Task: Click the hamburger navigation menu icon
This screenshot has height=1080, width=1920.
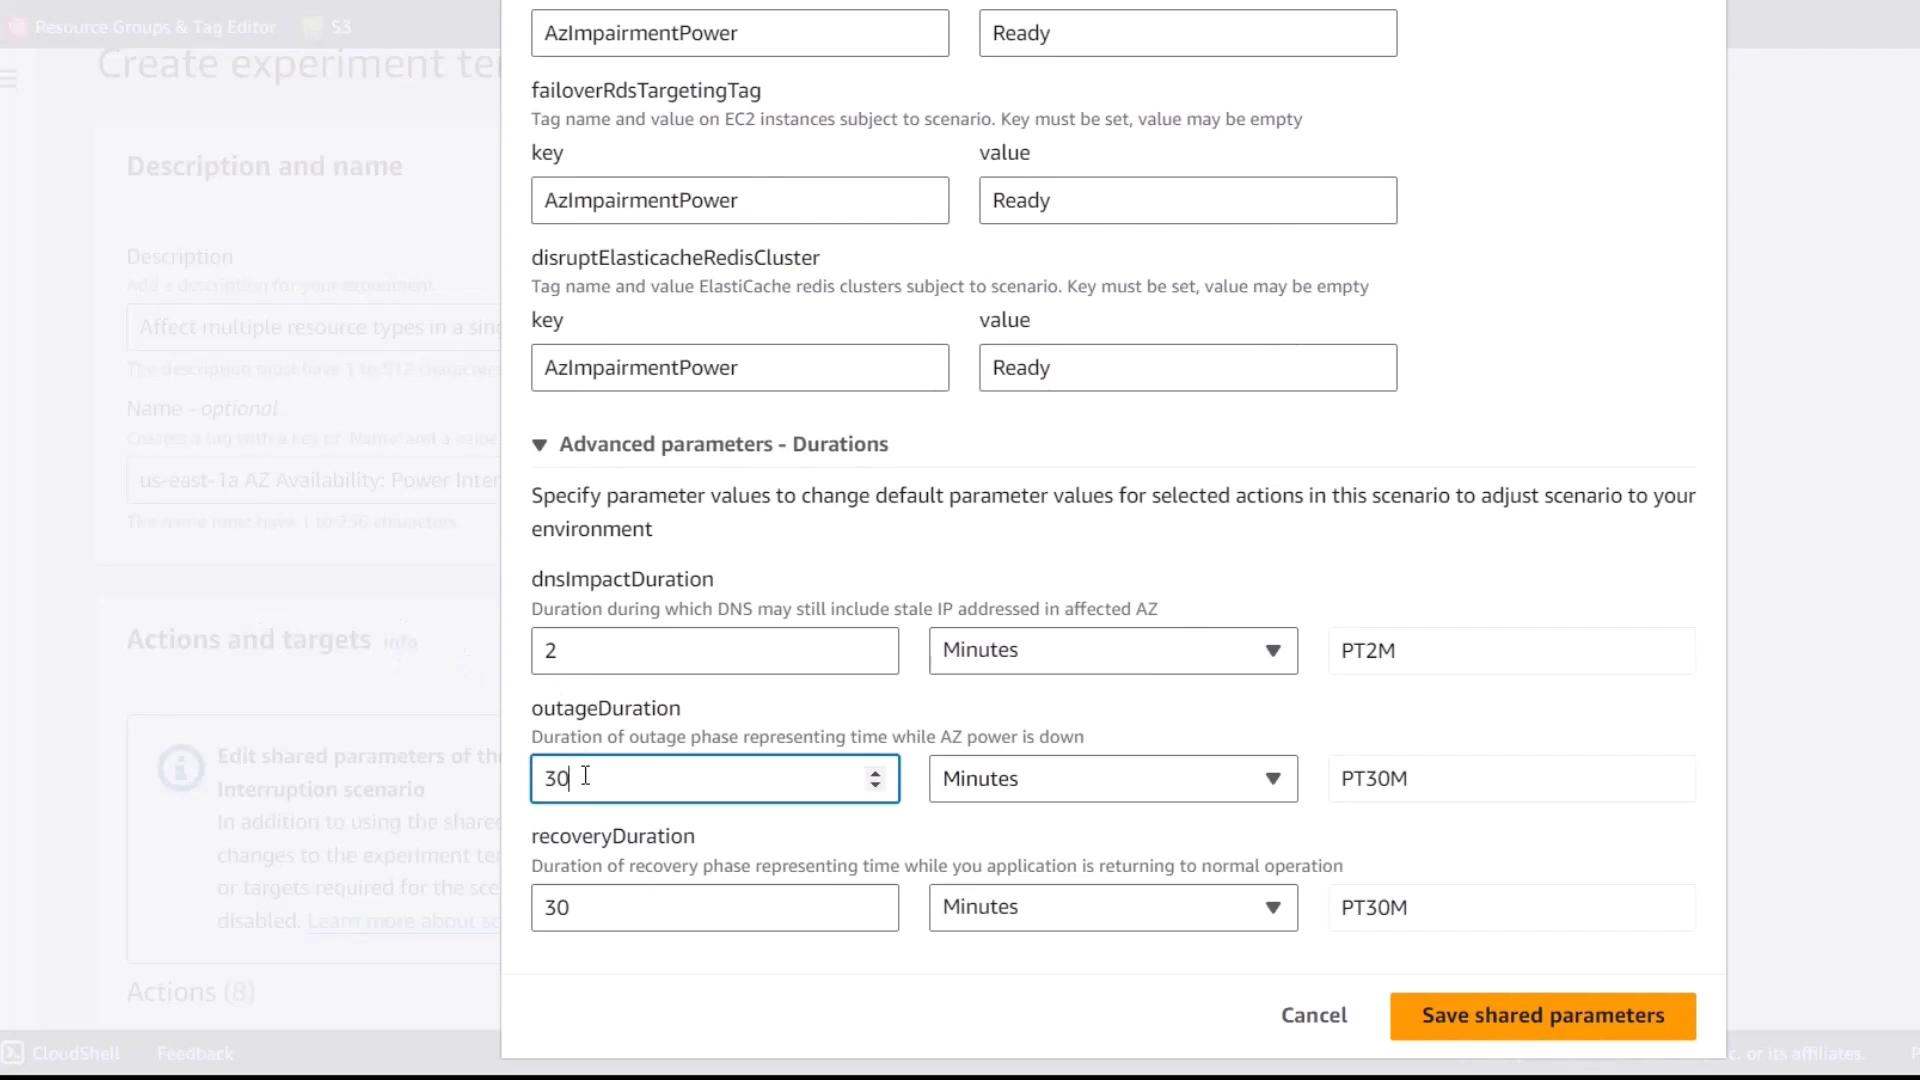Action: pyautogui.click(x=9, y=78)
